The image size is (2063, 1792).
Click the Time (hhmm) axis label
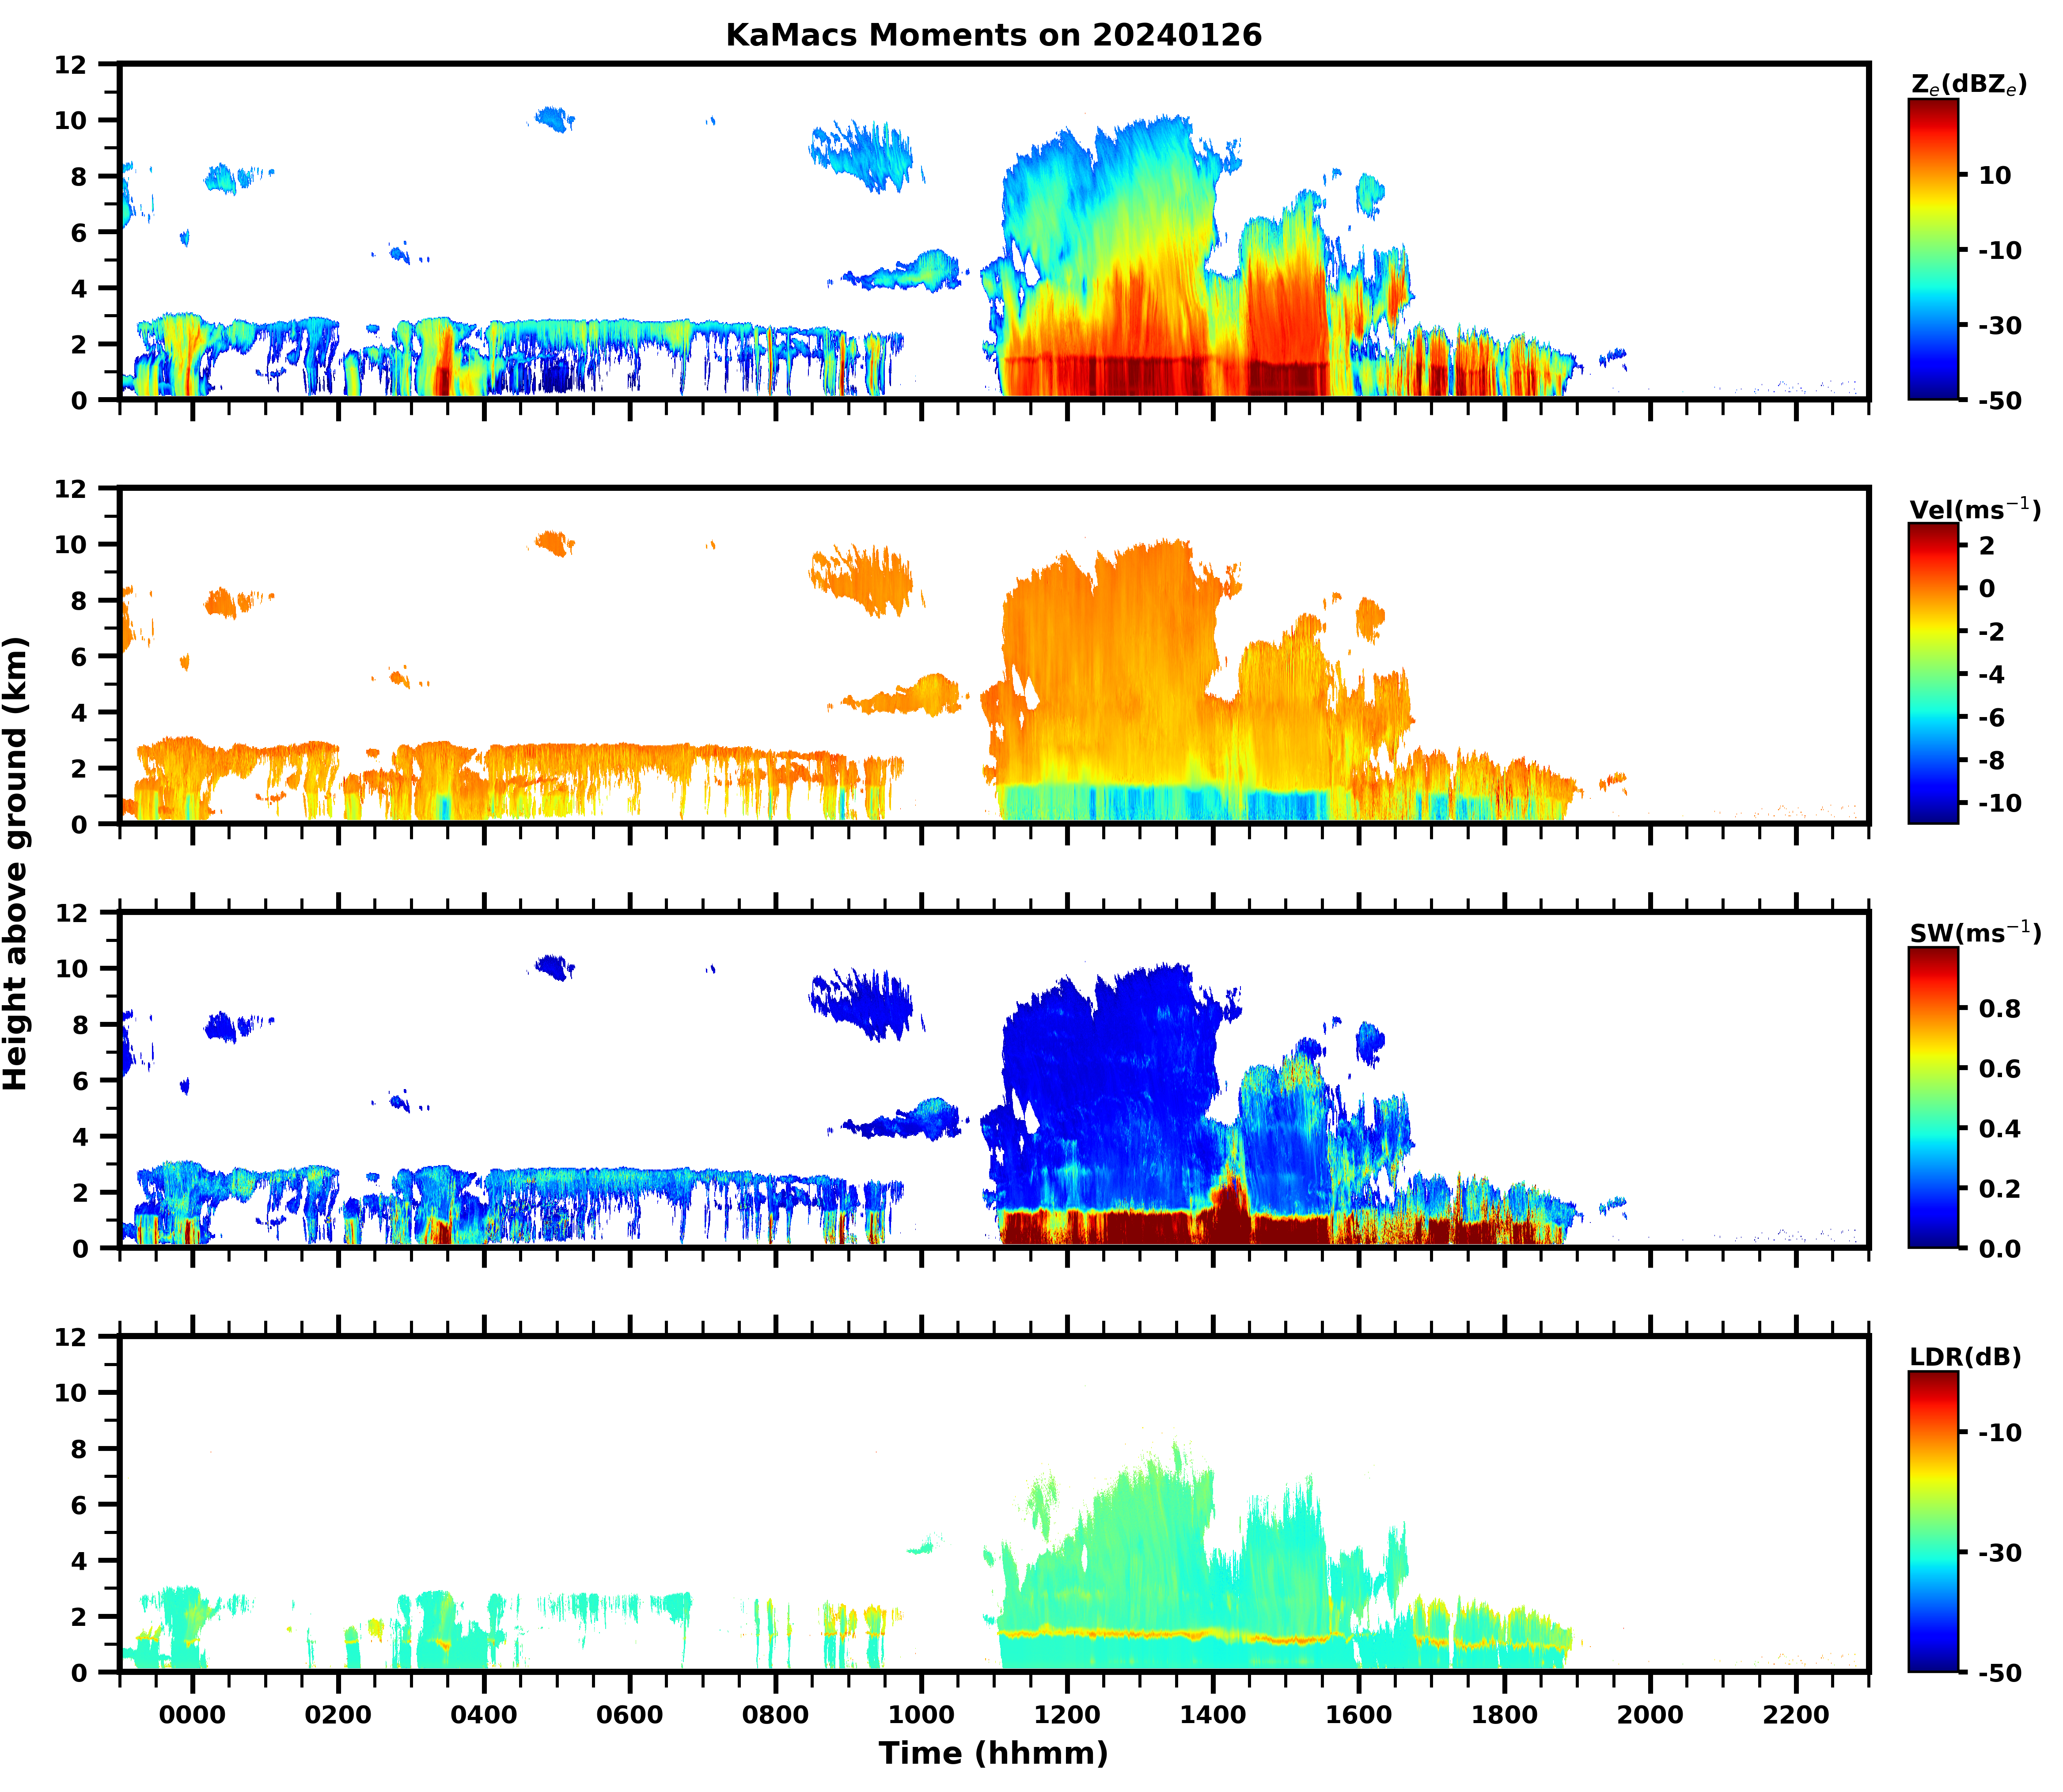pyautogui.click(x=993, y=1753)
